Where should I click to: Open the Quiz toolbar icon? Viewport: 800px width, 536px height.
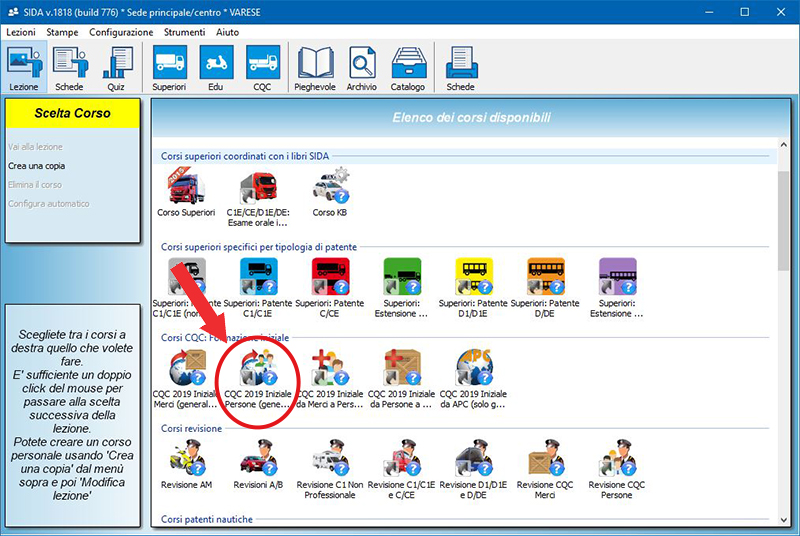pyautogui.click(x=118, y=68)
